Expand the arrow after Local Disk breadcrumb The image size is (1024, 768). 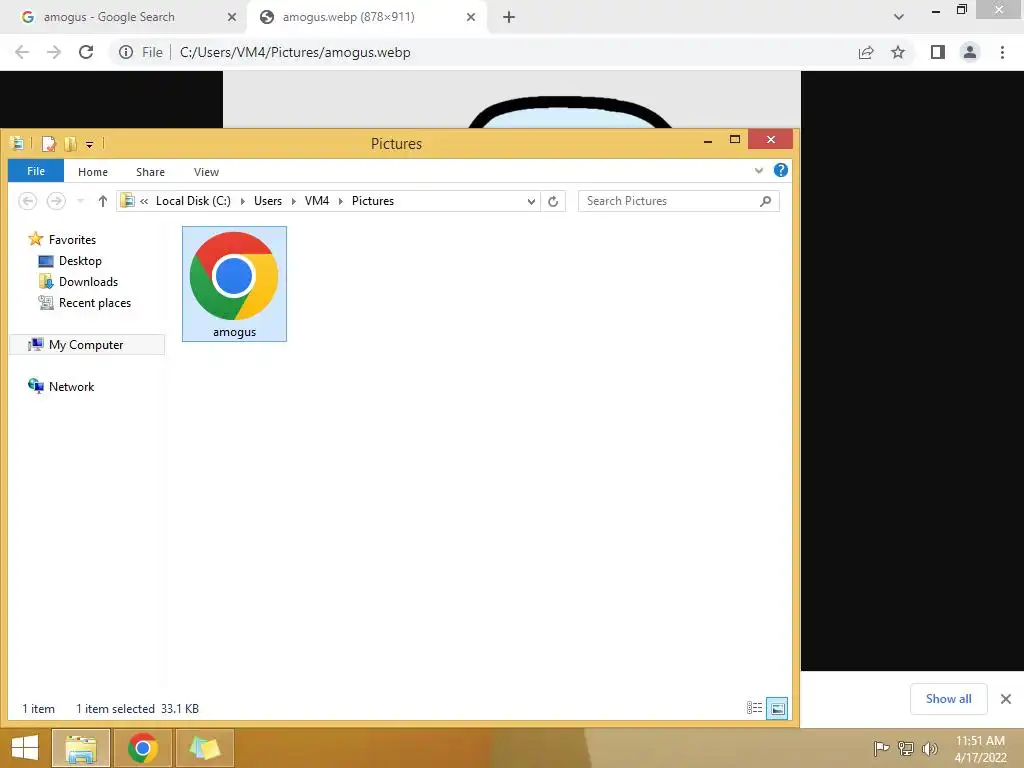[242, 201]
